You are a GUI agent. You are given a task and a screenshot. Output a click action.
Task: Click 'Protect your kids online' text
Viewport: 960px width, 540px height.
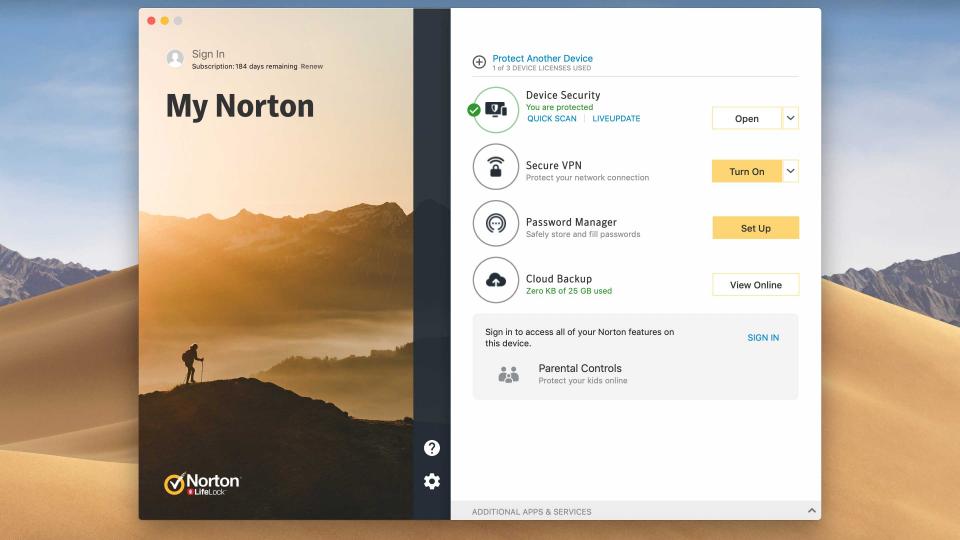(x=583, y=380)
